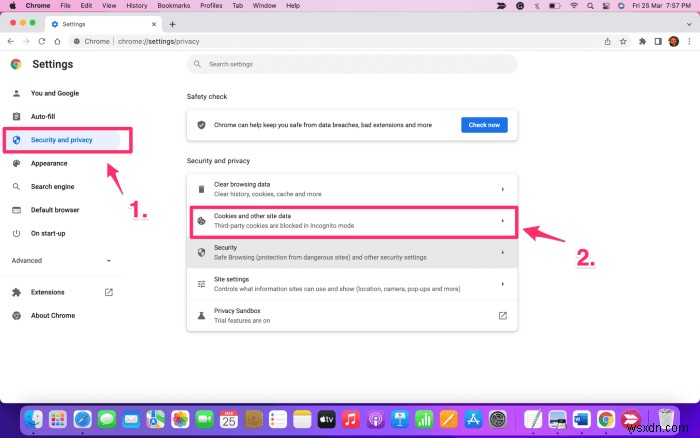Click the trash icon beside Clear browsing data
The image size is (700, 438).
[x=201, y=189]
